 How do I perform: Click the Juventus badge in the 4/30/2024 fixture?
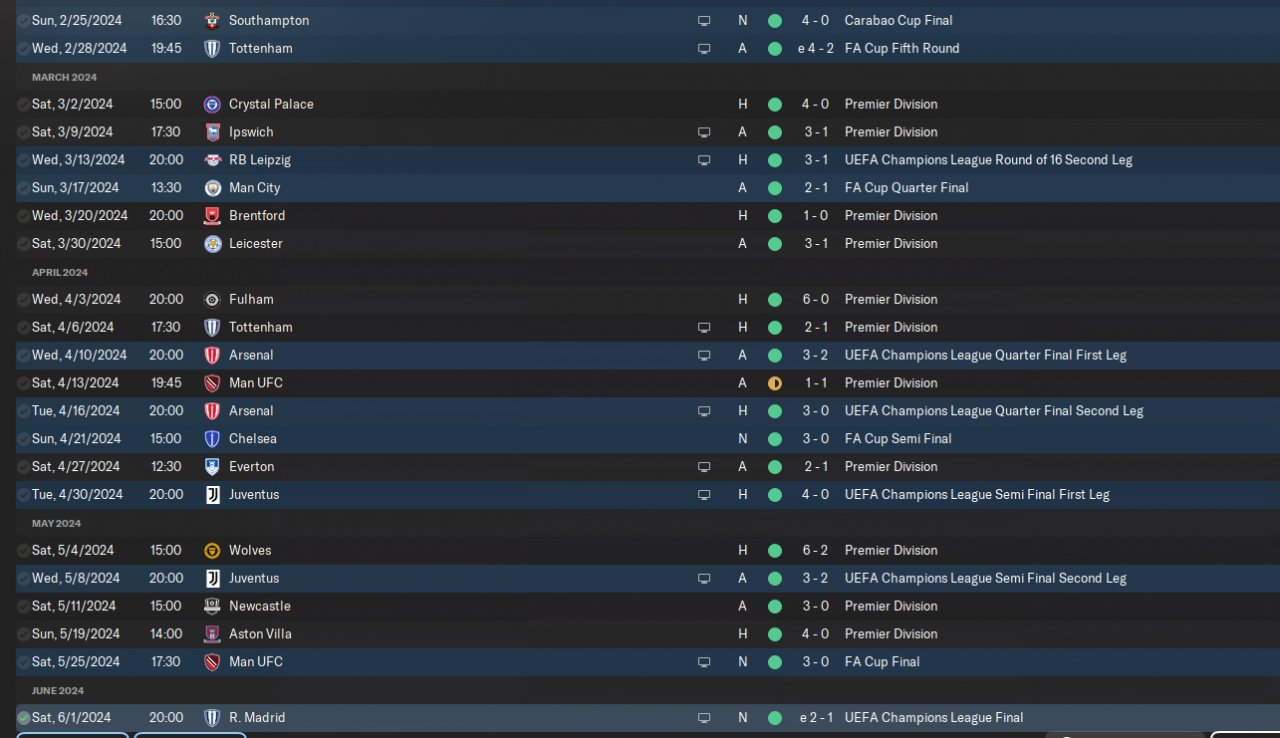click(x=212, y=494)
